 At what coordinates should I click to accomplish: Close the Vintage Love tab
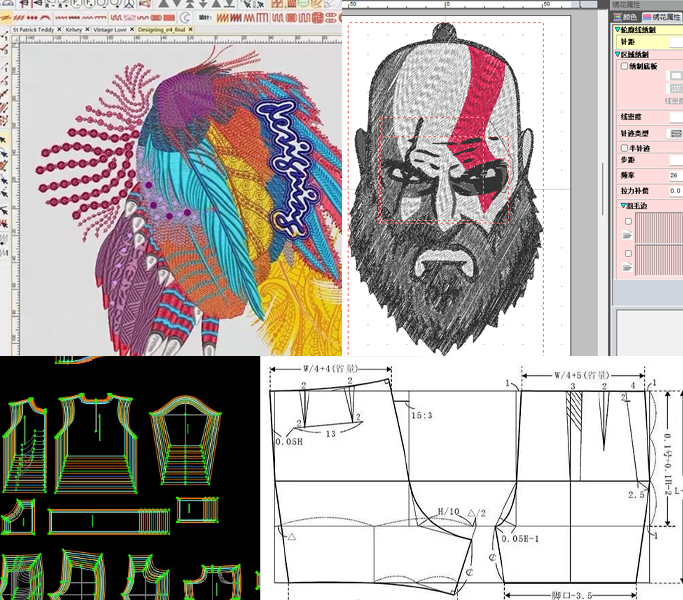point(132,29)
